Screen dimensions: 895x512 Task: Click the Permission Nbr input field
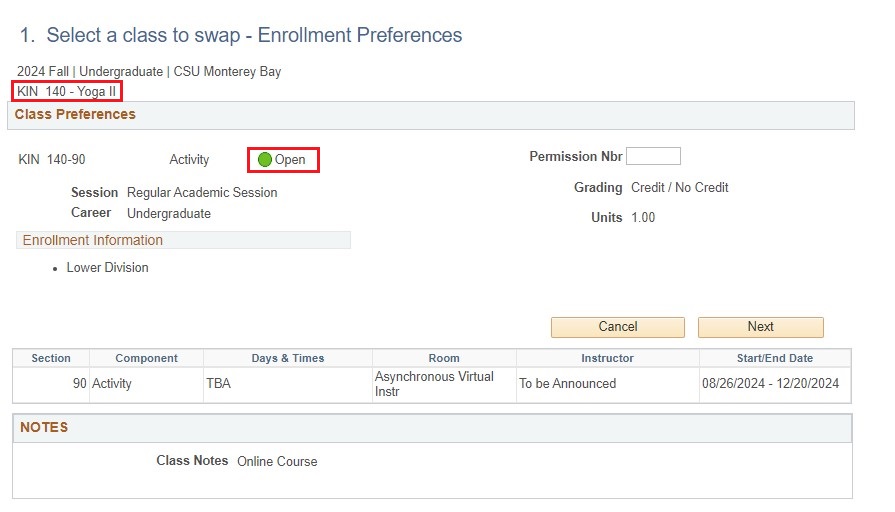[x=653, y=156]
